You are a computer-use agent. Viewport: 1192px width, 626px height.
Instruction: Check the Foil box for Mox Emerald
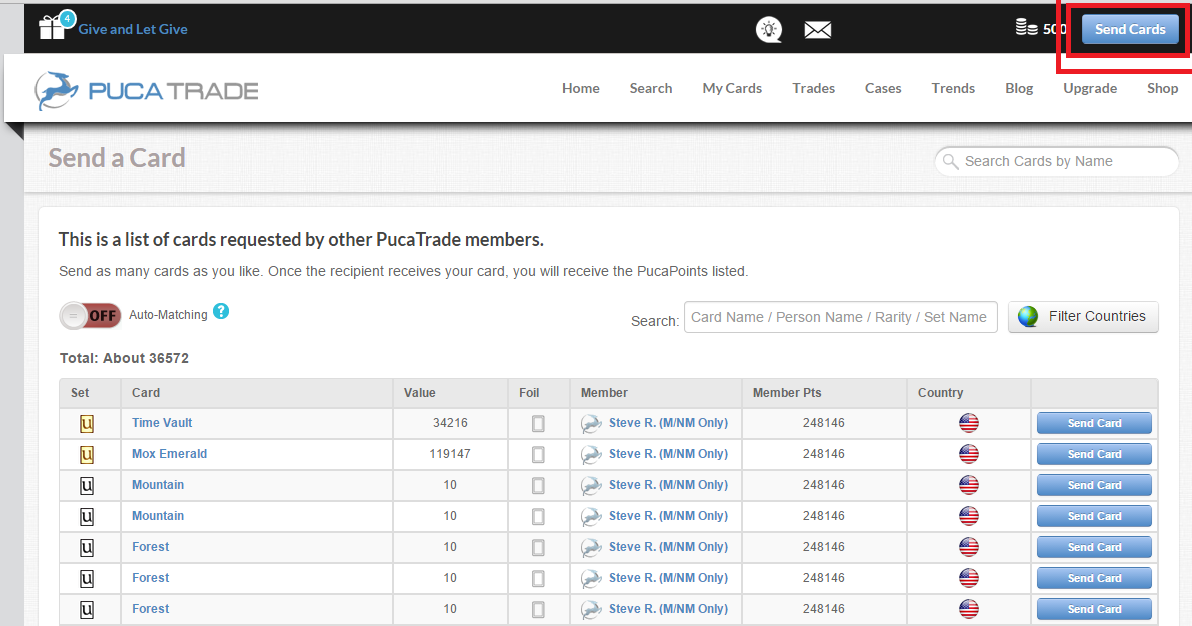(538, 455)
